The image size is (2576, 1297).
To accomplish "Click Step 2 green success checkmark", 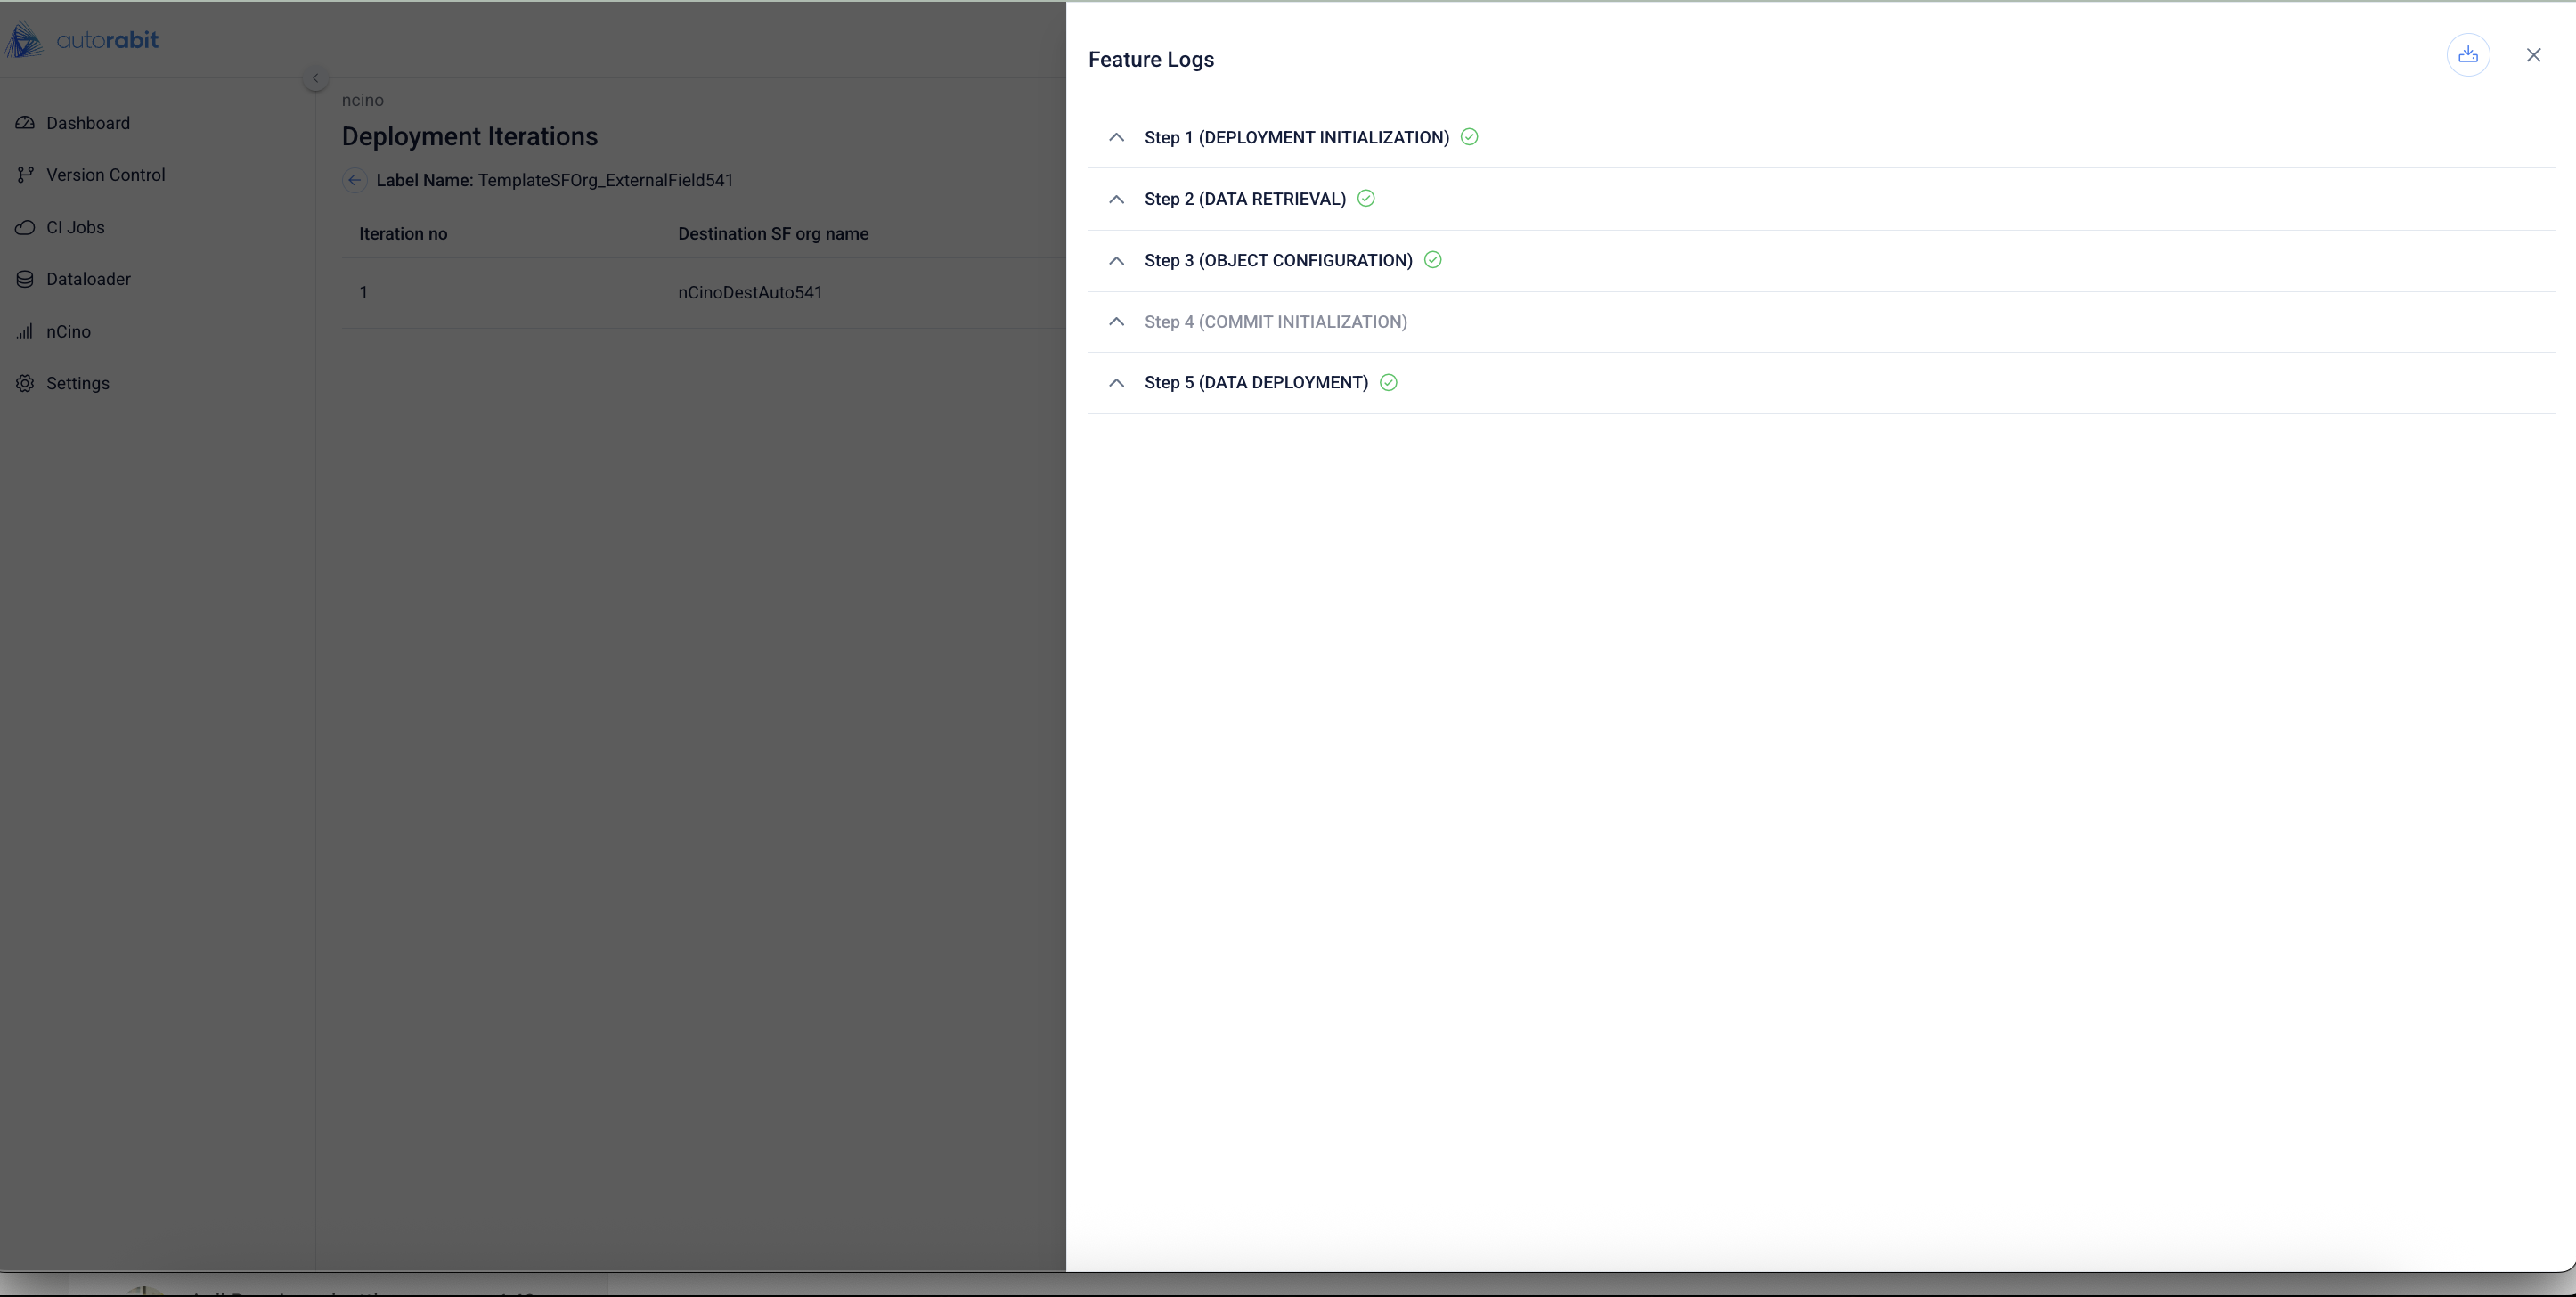I will [1366, 199].
